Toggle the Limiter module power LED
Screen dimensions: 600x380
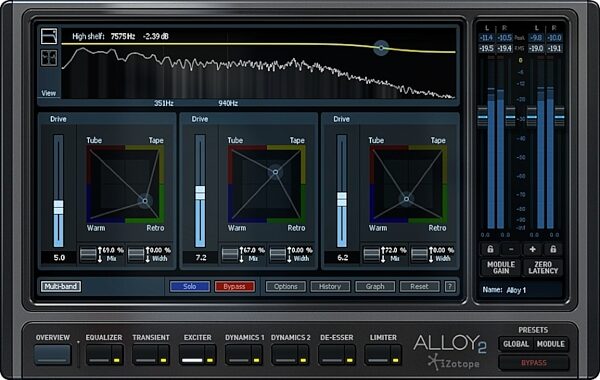(396, 360)
